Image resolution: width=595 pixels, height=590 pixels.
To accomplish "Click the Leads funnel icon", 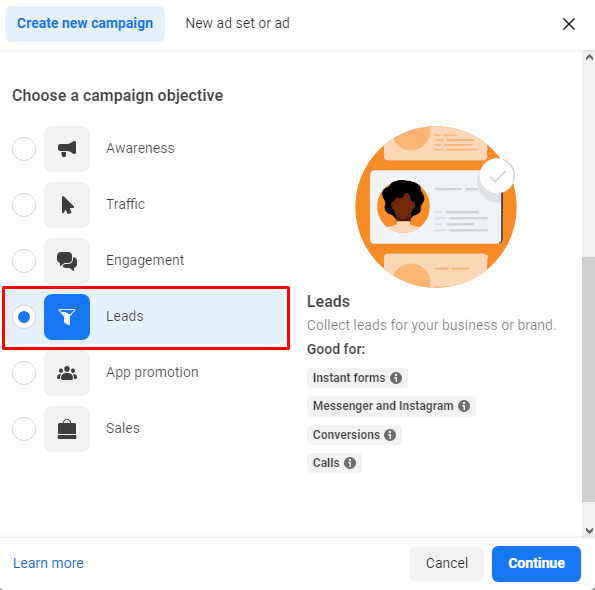I will pos(67,317).
